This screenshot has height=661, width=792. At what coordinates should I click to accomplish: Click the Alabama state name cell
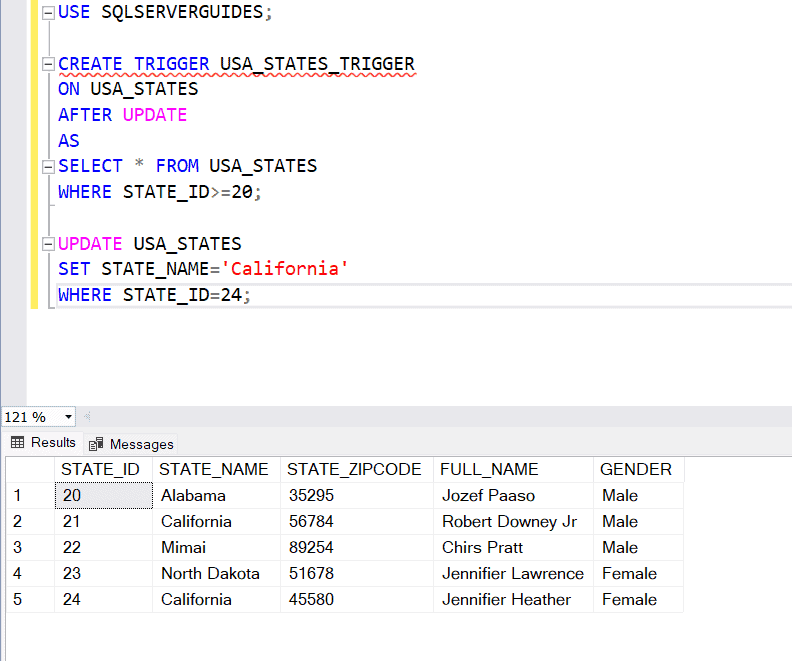point(216,495)
